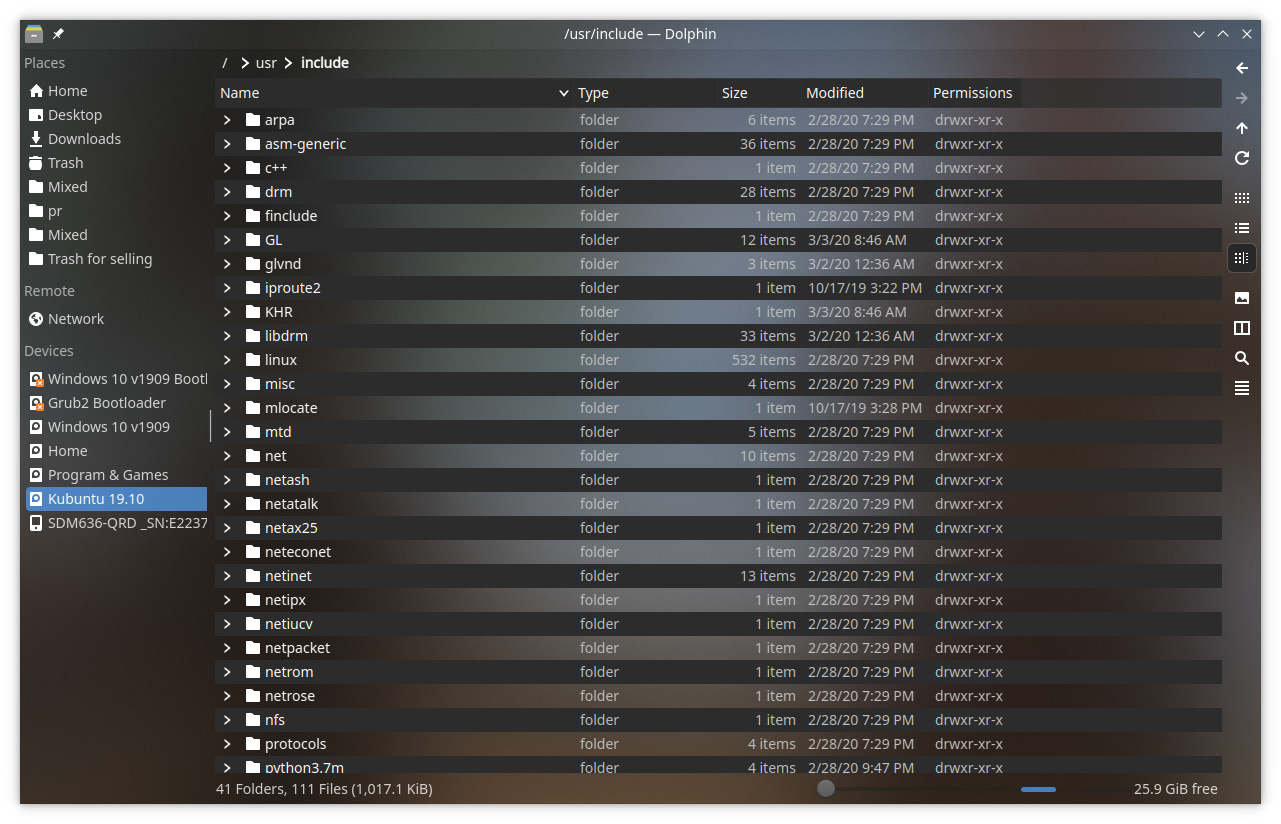Click the Dolphin app icon in the title bar

coord(34,34)
